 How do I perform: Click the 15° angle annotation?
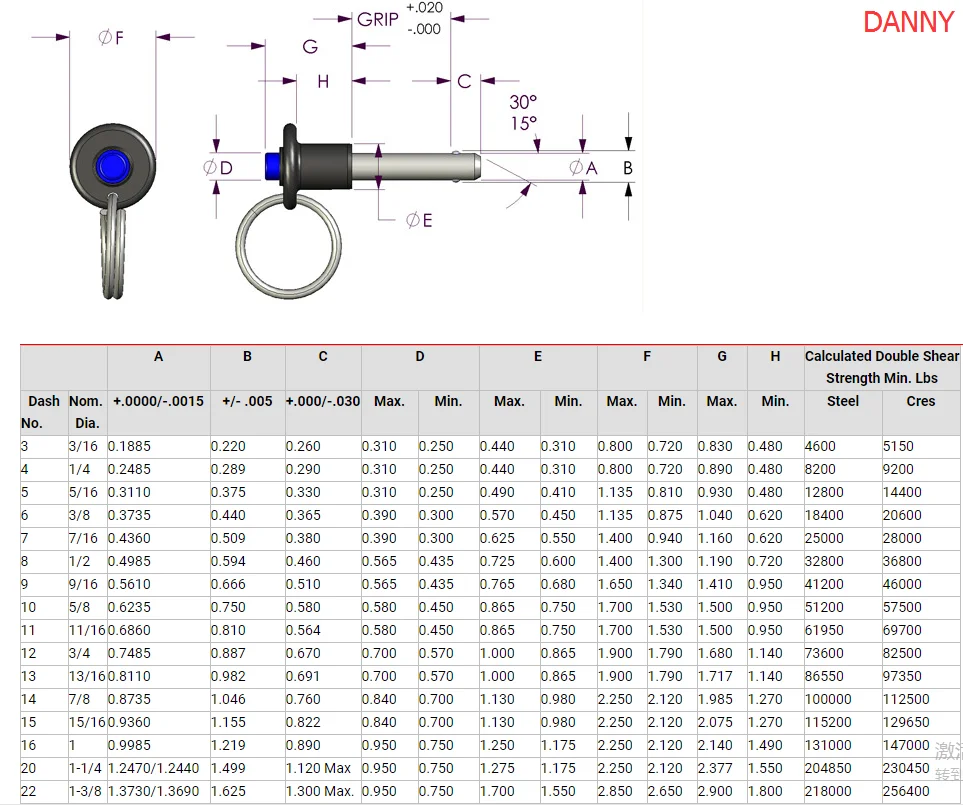(522, 123)
